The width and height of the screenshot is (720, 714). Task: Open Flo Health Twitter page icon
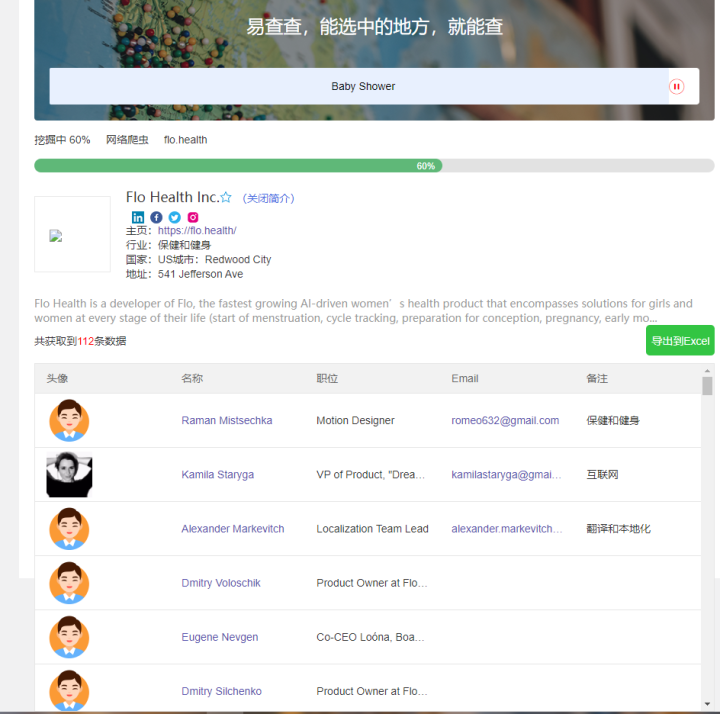coord(174,217)
